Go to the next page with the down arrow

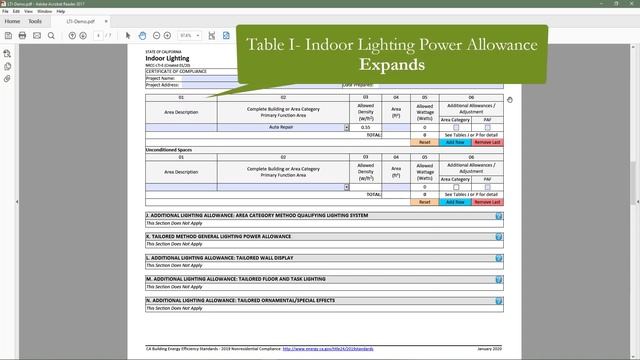[x=83, y=36]
